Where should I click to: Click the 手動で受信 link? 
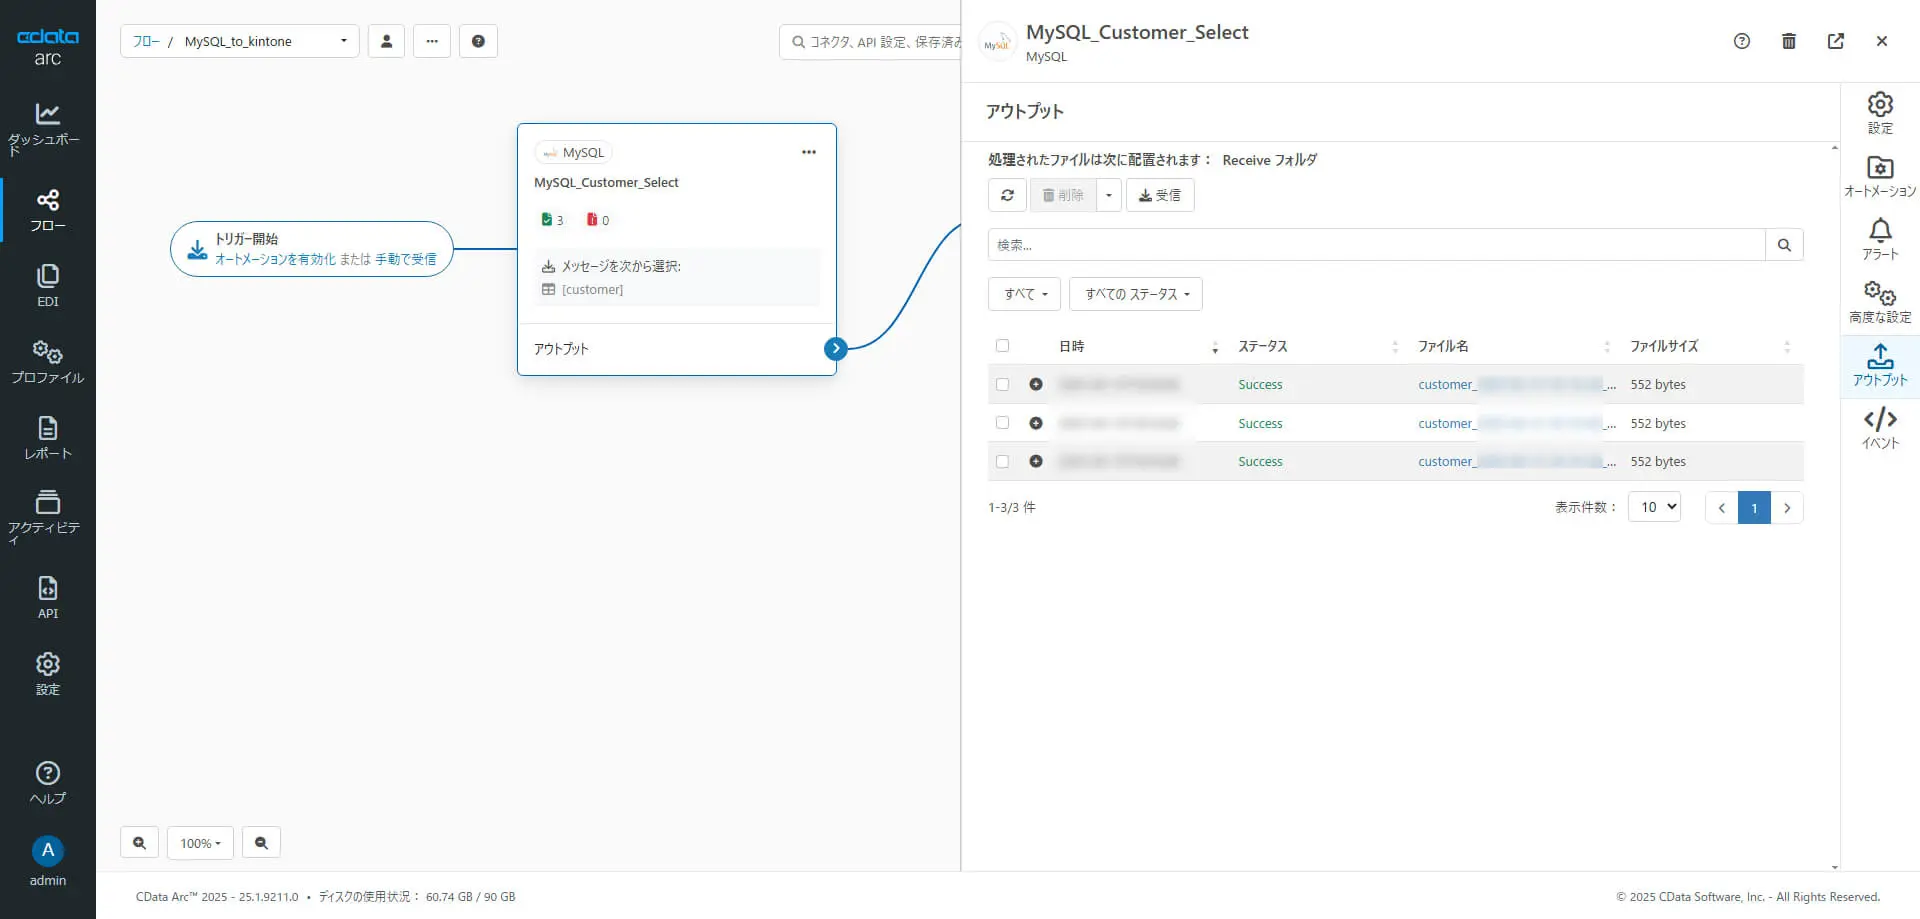pyautogui.click(x=405, y=259)
